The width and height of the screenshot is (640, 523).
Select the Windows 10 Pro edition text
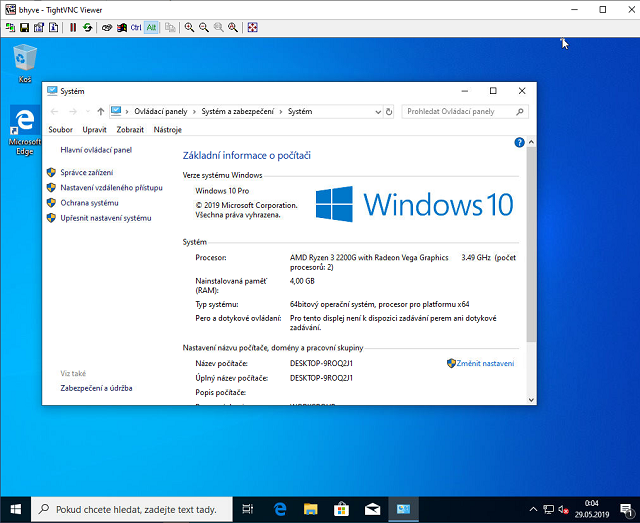coord(222,191)
